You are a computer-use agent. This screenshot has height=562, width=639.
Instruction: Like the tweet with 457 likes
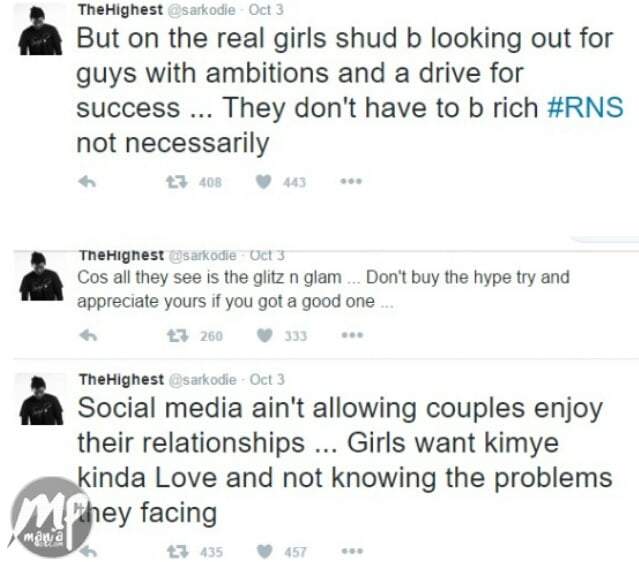click(264, 552)
